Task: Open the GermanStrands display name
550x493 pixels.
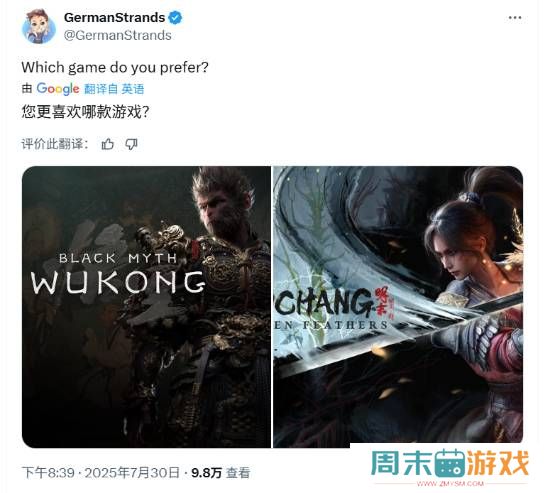Action: [114, 17]
